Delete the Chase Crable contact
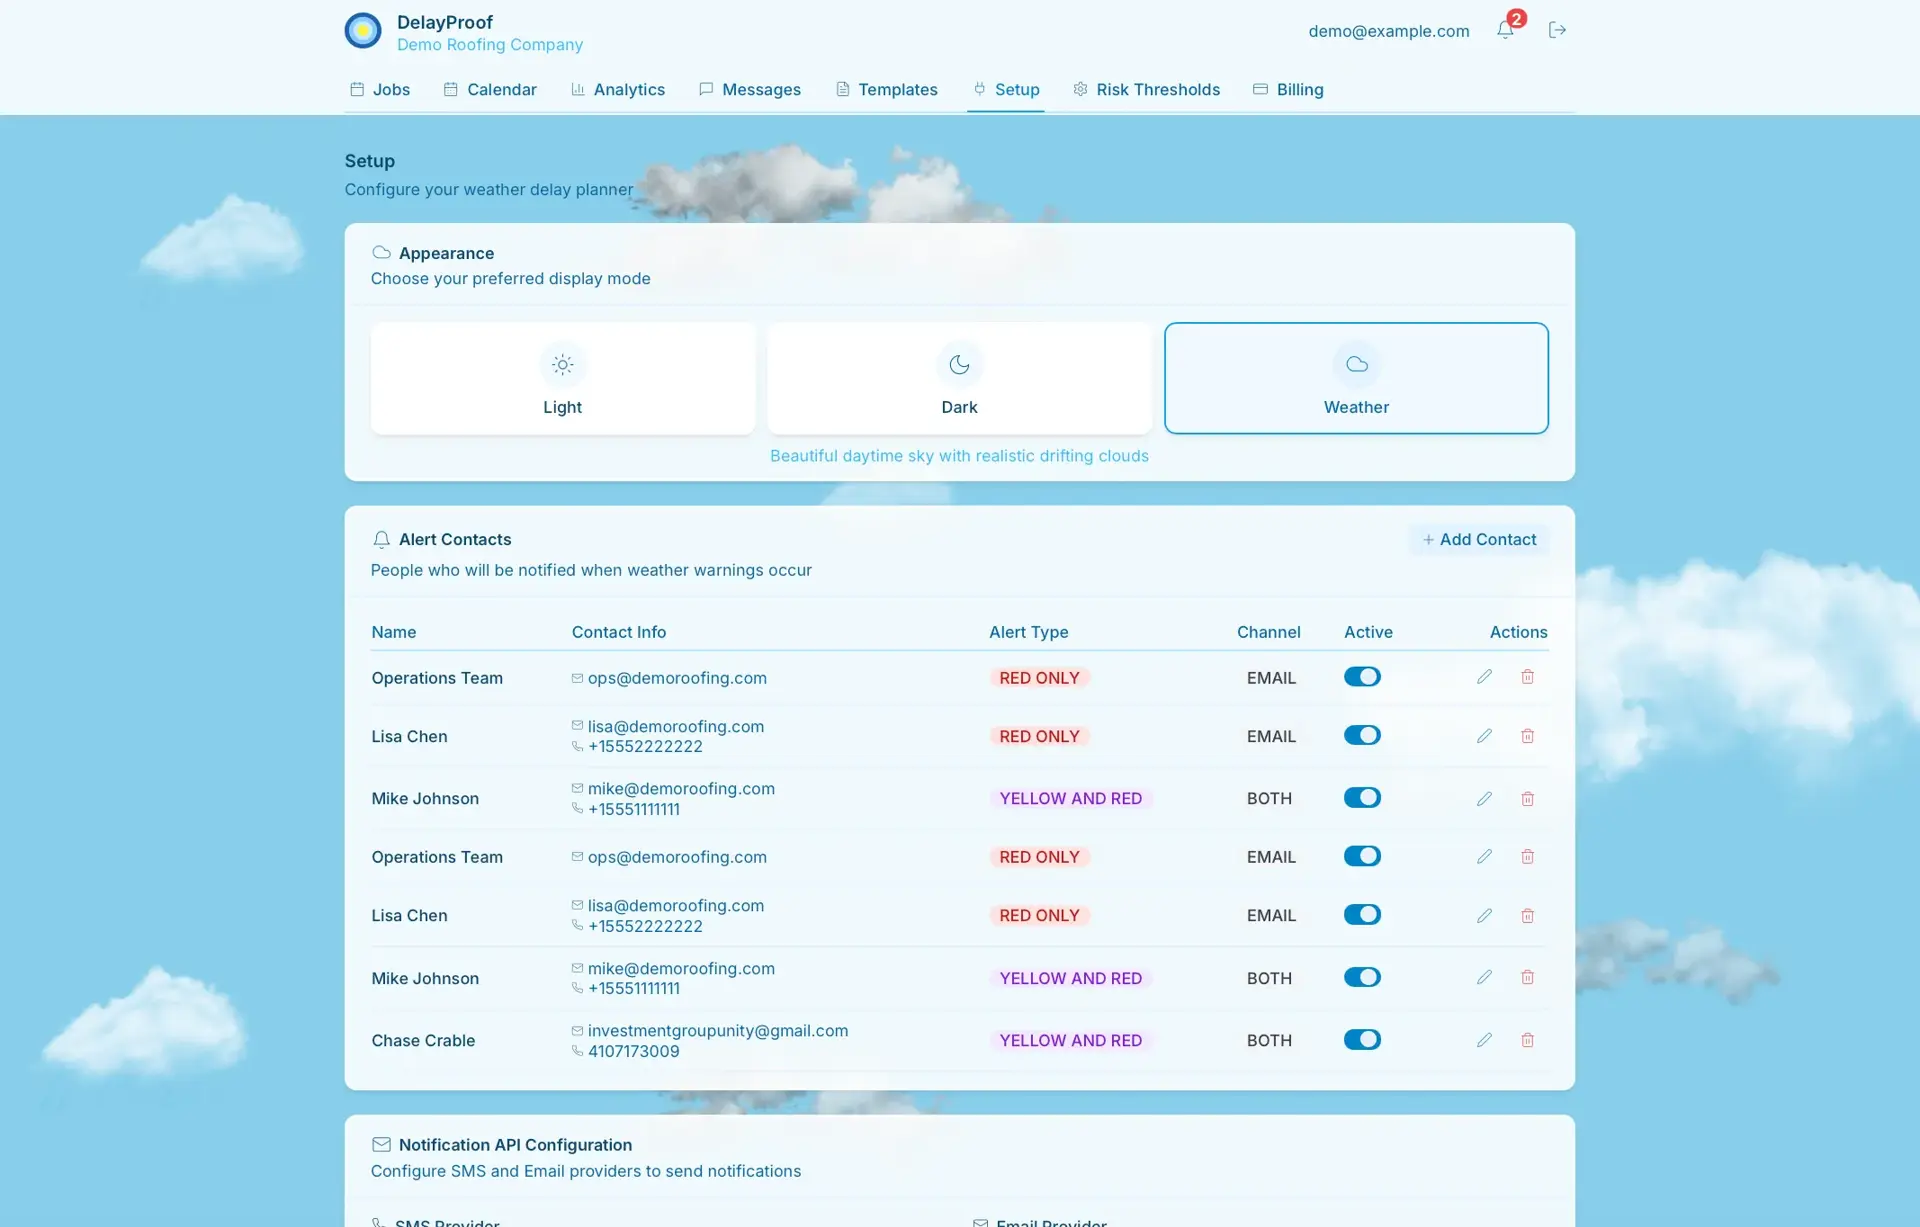 tap(1527, 1040)
